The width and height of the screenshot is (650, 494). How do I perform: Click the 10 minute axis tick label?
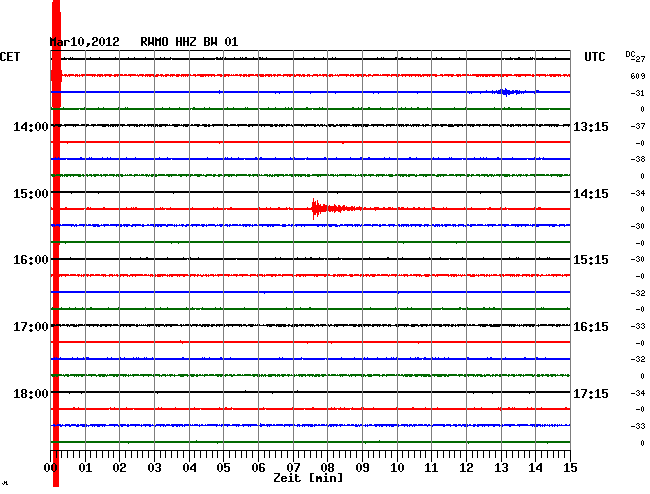click(397, 468)
